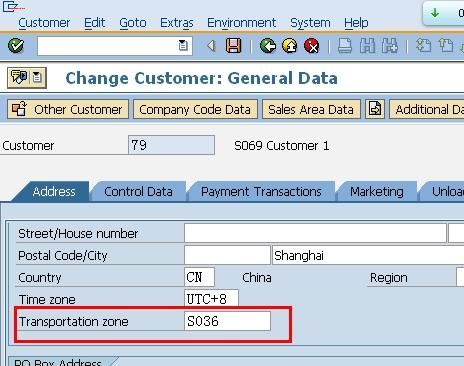
Task: Switch to the Unloading Points tab
Action: (x=443, y=191)
